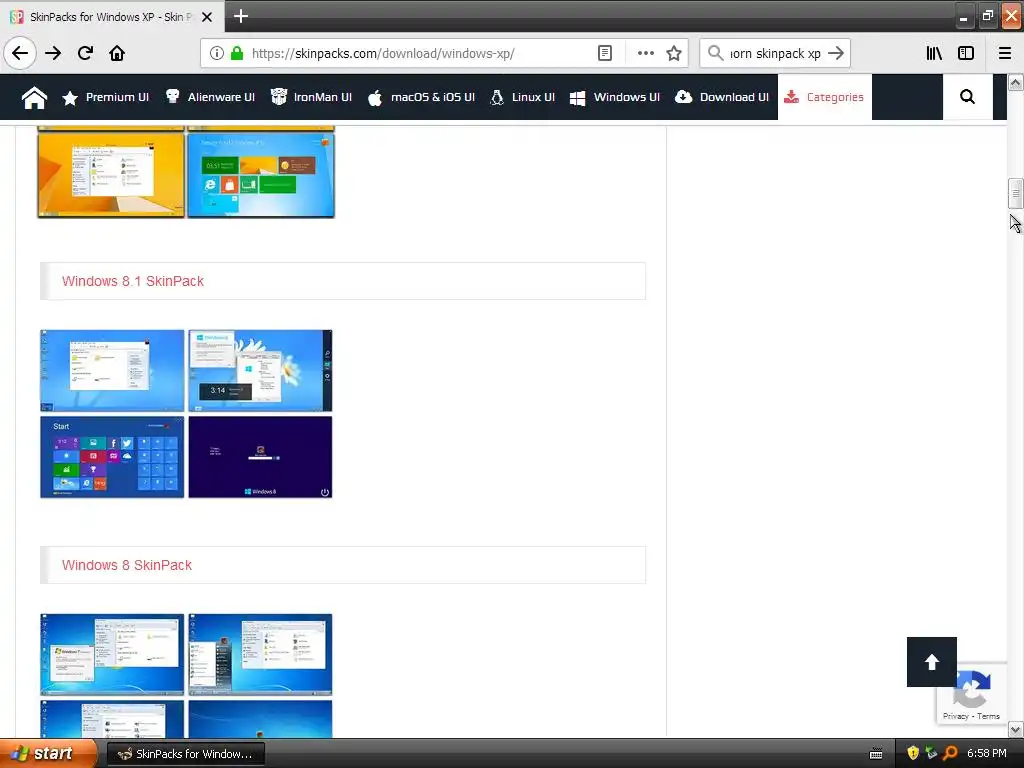Screen dimensions: 1024x768
Task: Open the Linux UI menu item
Action: pos(522,97)
